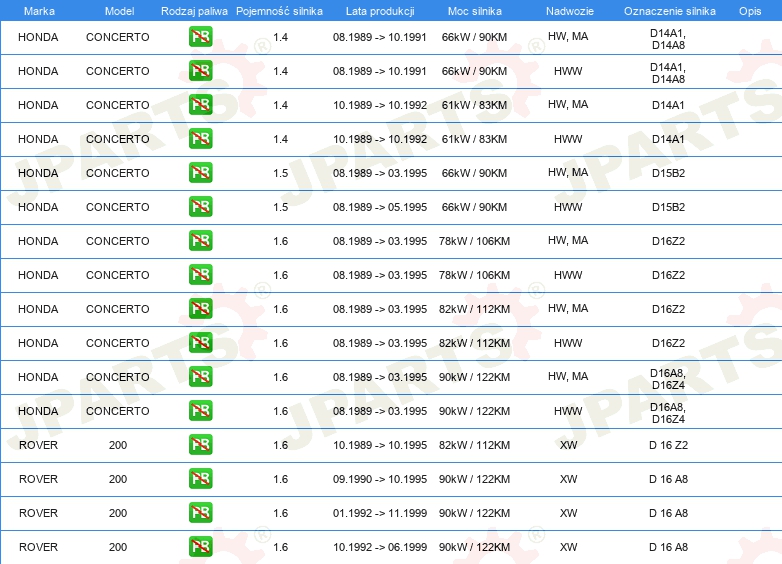
Task: Click D16Z2 engine code in the 78kW HWW row
Action: [x=668, y=275]
